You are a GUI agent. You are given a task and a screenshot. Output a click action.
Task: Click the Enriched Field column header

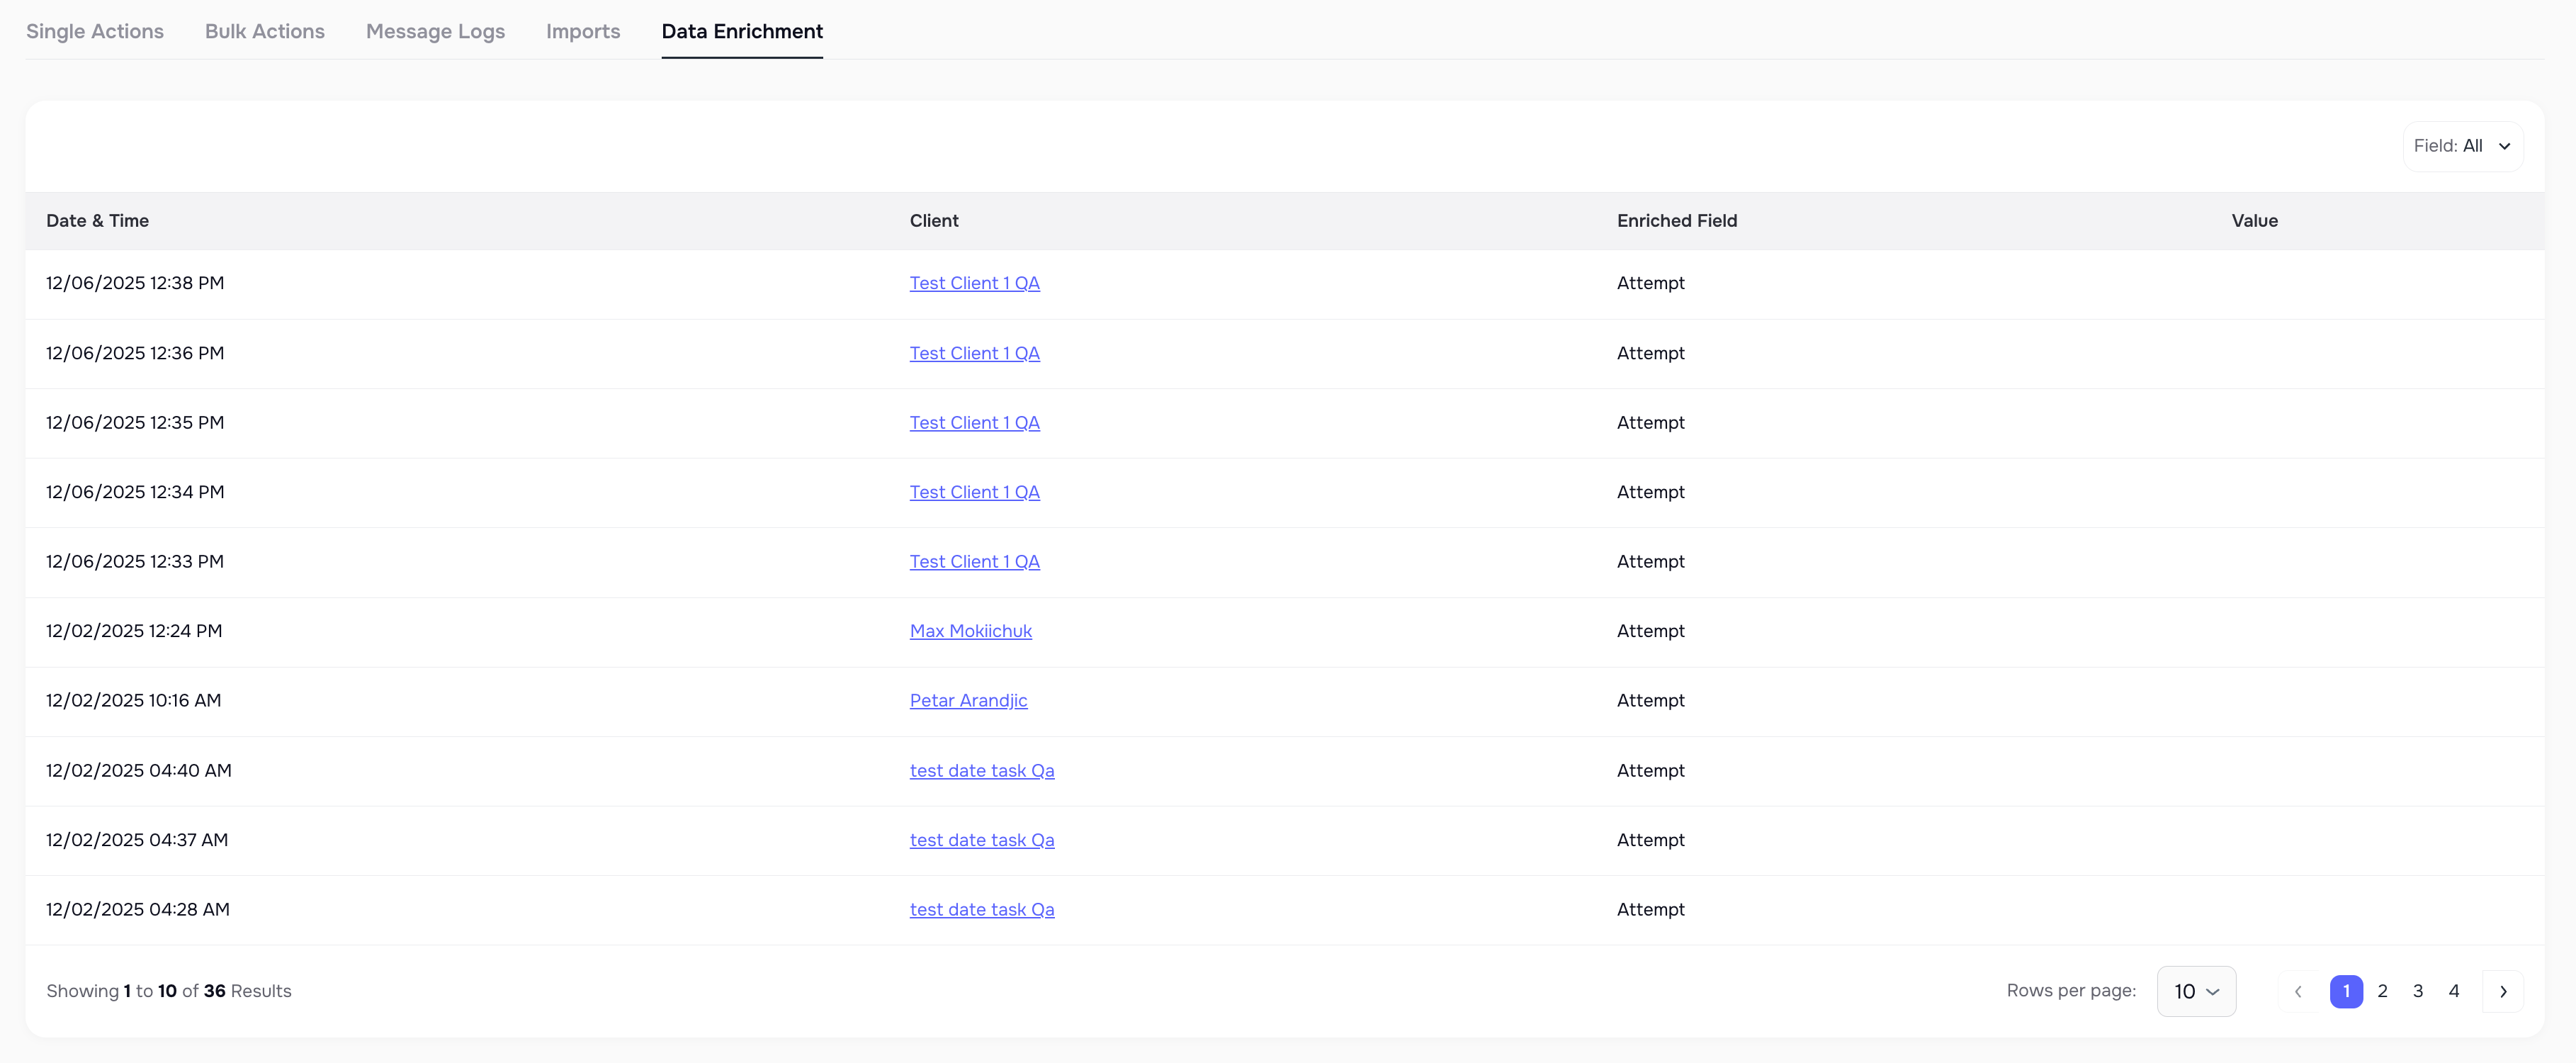coord(1677,220)
